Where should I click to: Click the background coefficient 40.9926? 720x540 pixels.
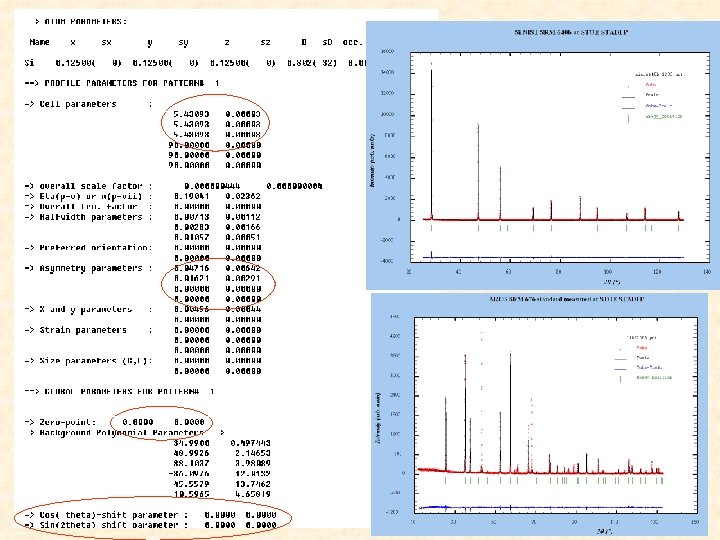191,453
